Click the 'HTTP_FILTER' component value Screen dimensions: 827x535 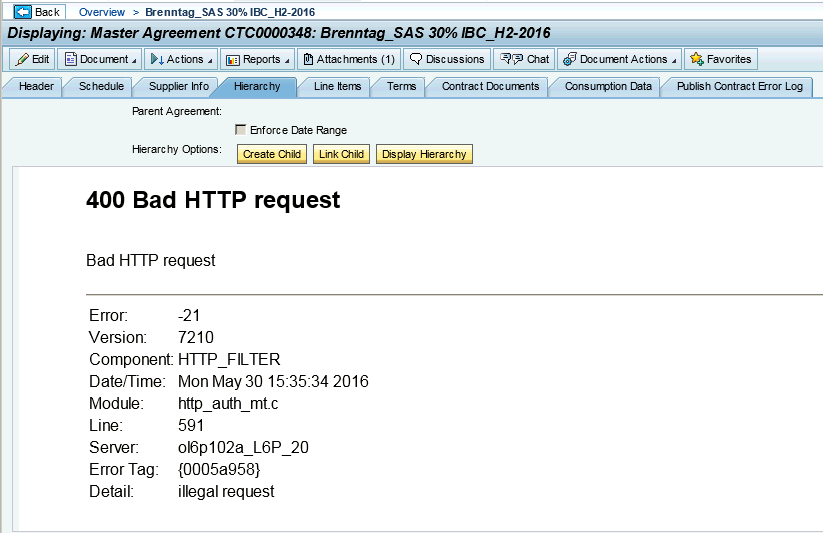pos(229,359)
